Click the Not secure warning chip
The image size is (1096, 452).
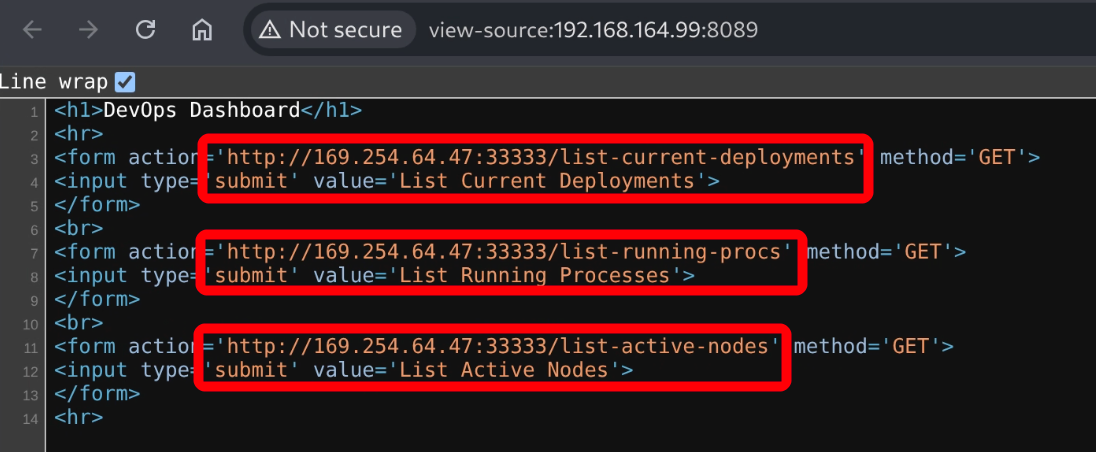click(x=333, y=30)
